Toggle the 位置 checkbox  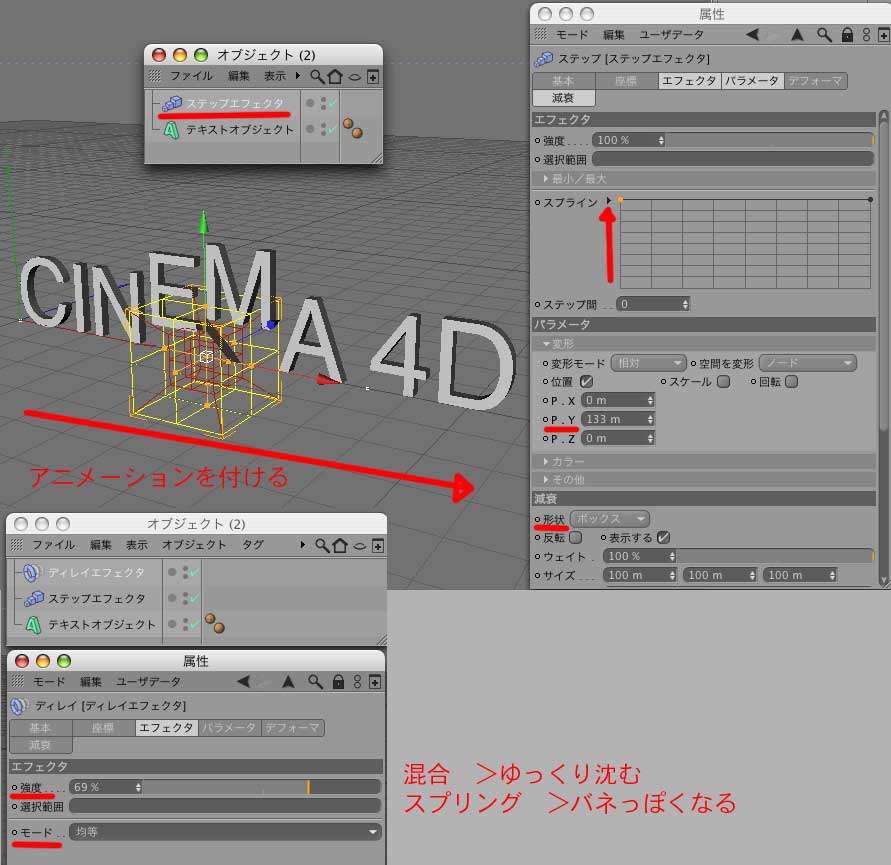click(586, 381)
